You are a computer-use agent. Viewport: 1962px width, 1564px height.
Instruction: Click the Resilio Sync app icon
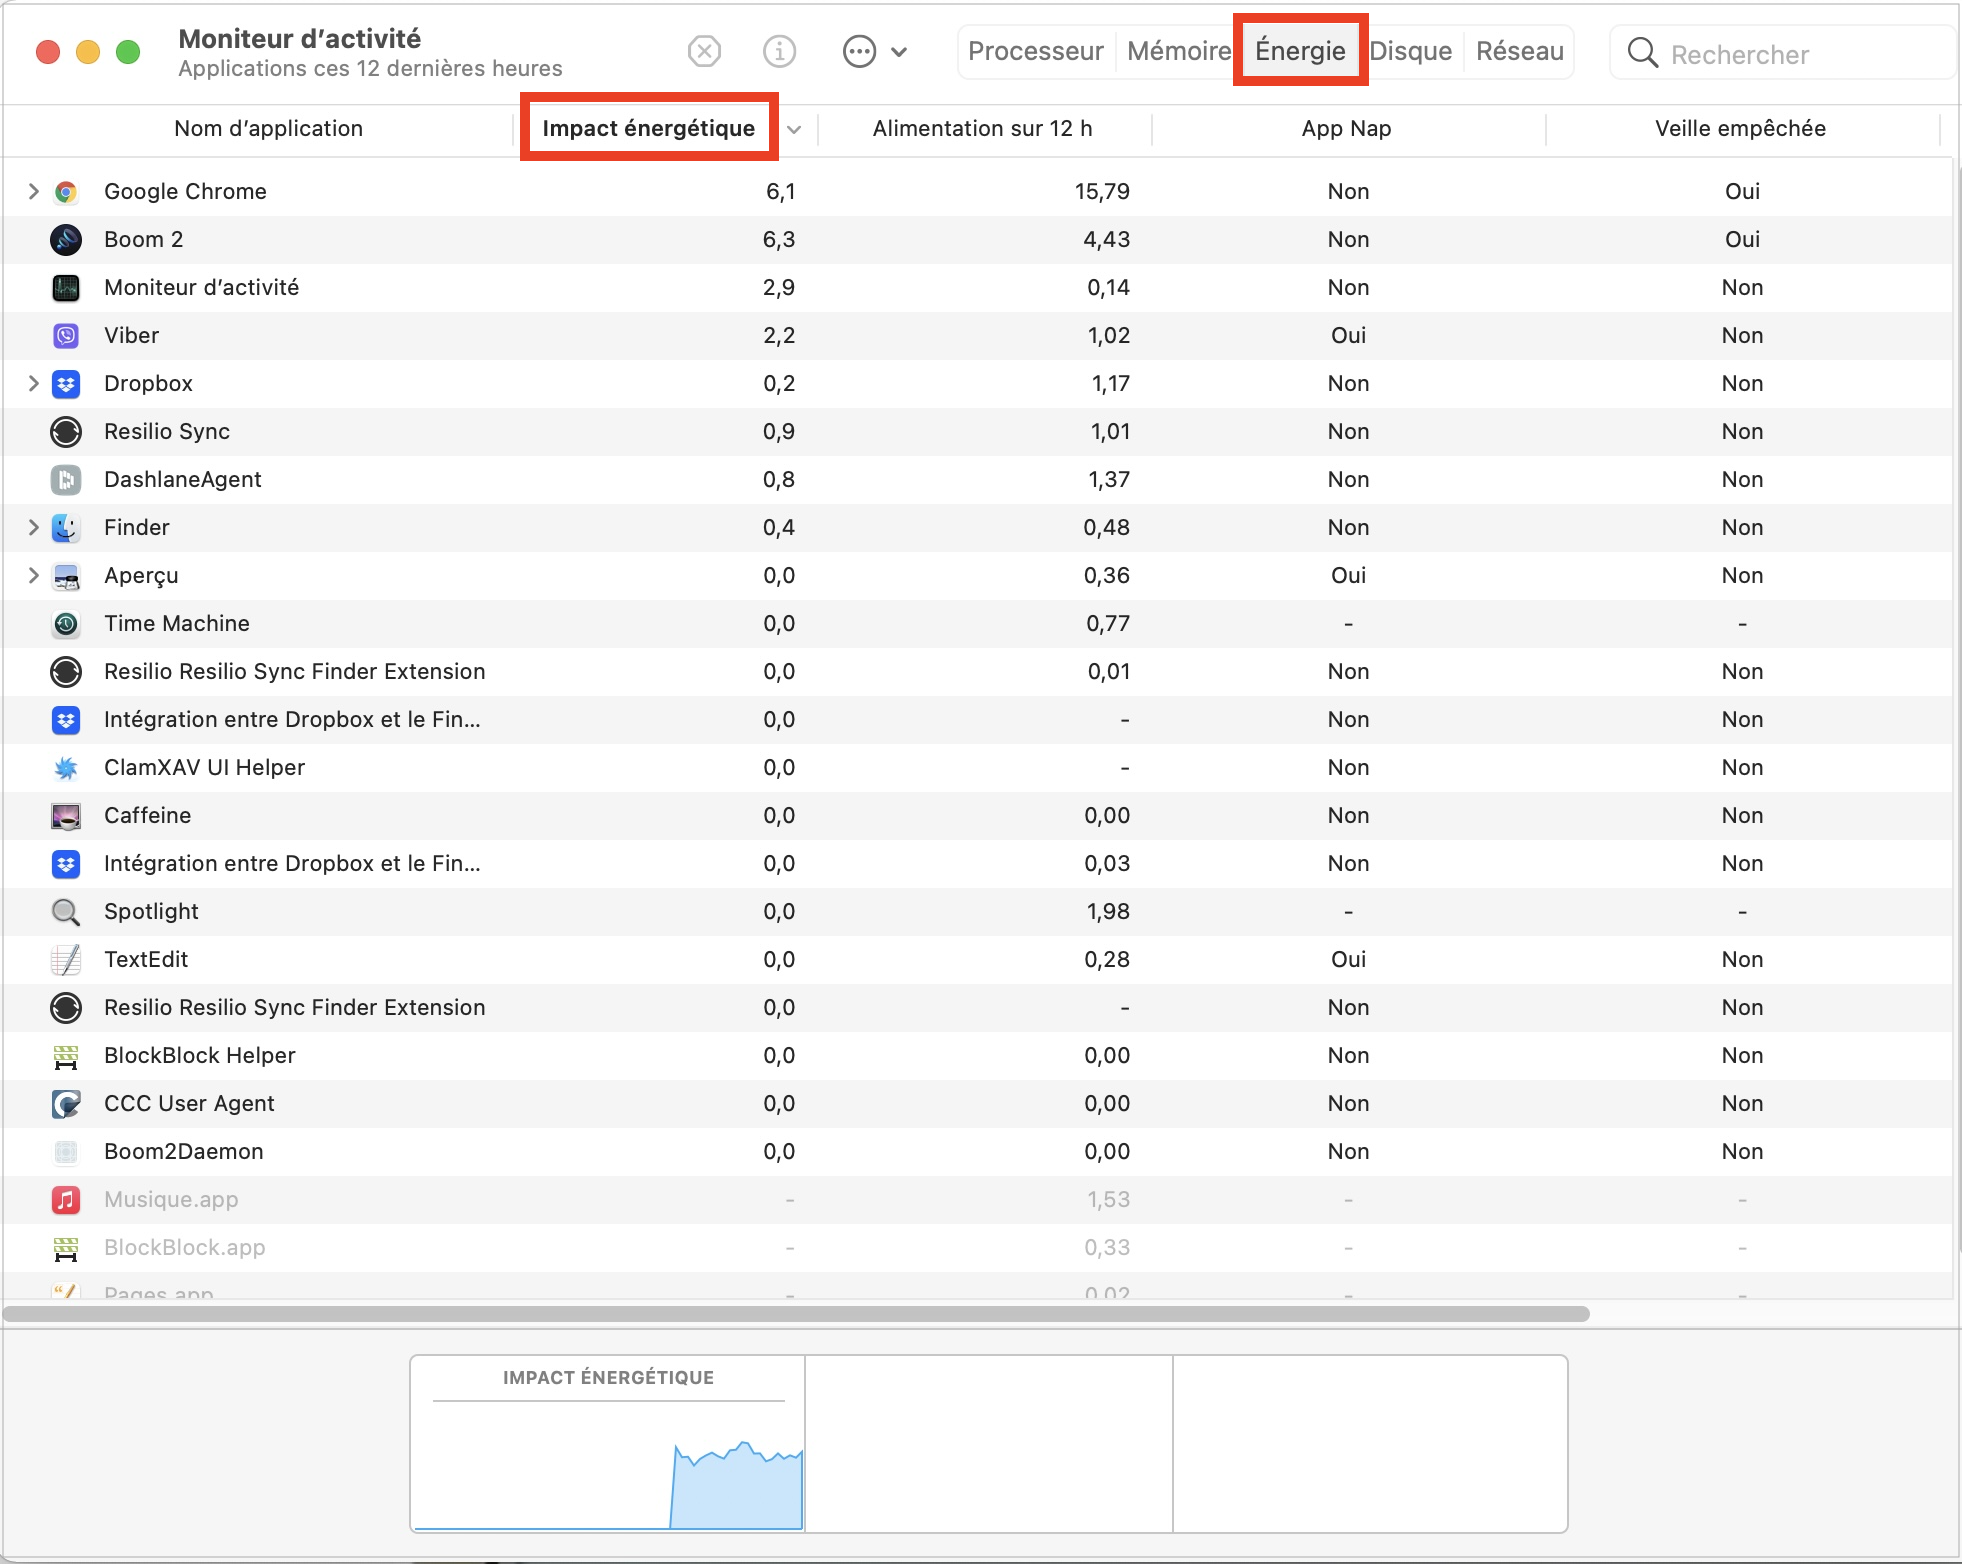66,432
